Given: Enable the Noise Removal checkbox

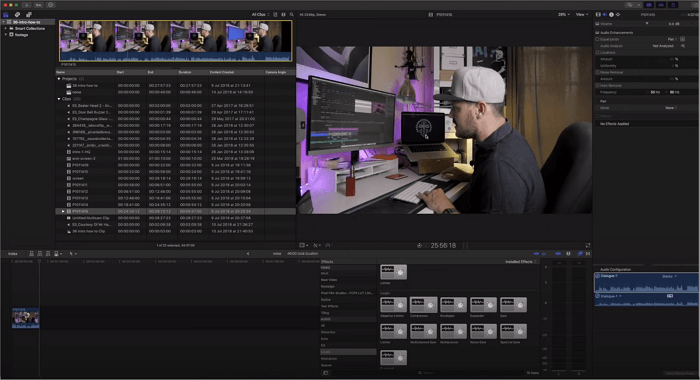Looking at the screenshot, I should (x=597, y=72).
